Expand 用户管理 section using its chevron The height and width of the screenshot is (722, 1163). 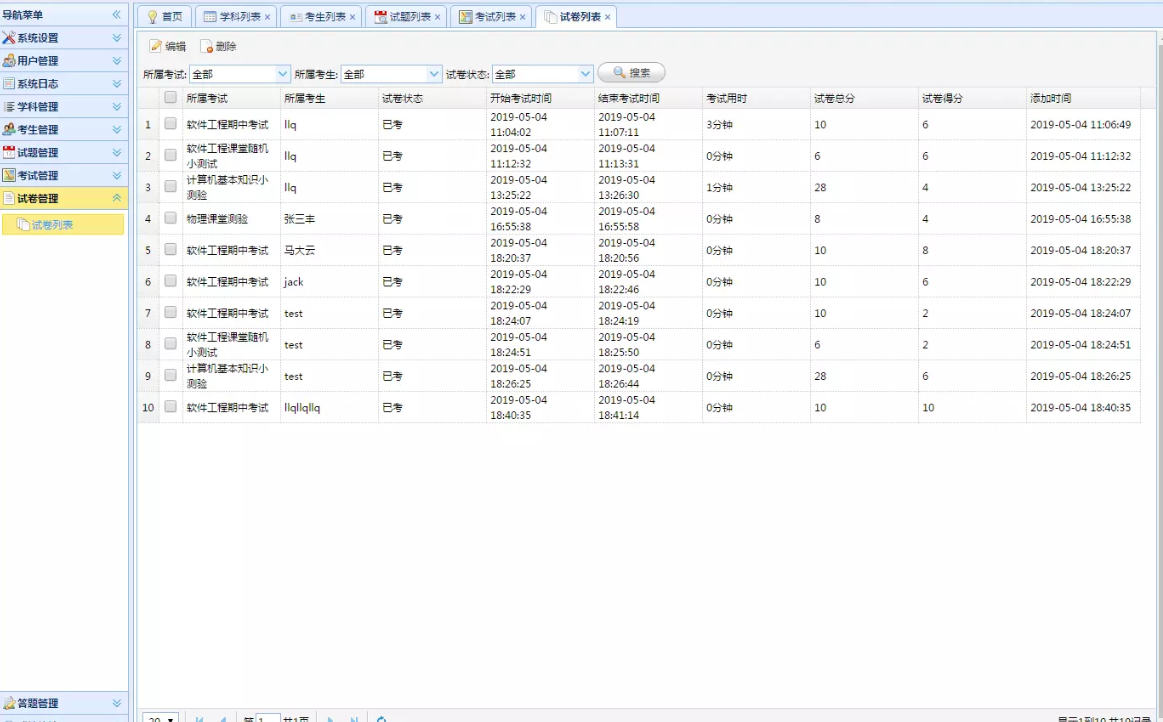coord(116,61)
